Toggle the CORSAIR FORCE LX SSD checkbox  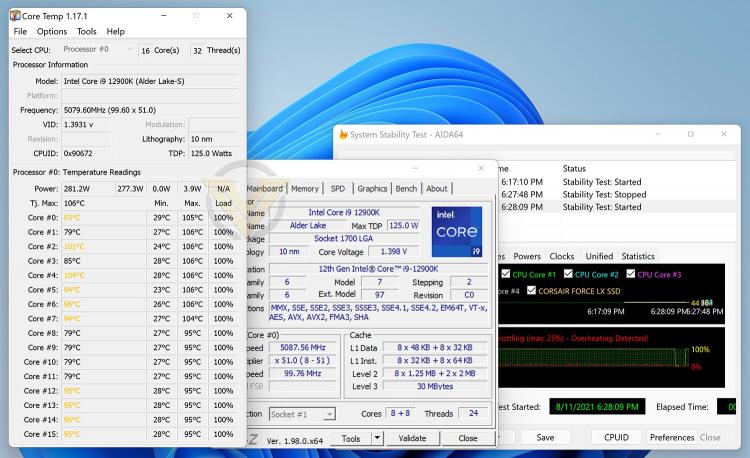[x=531, y=291]
